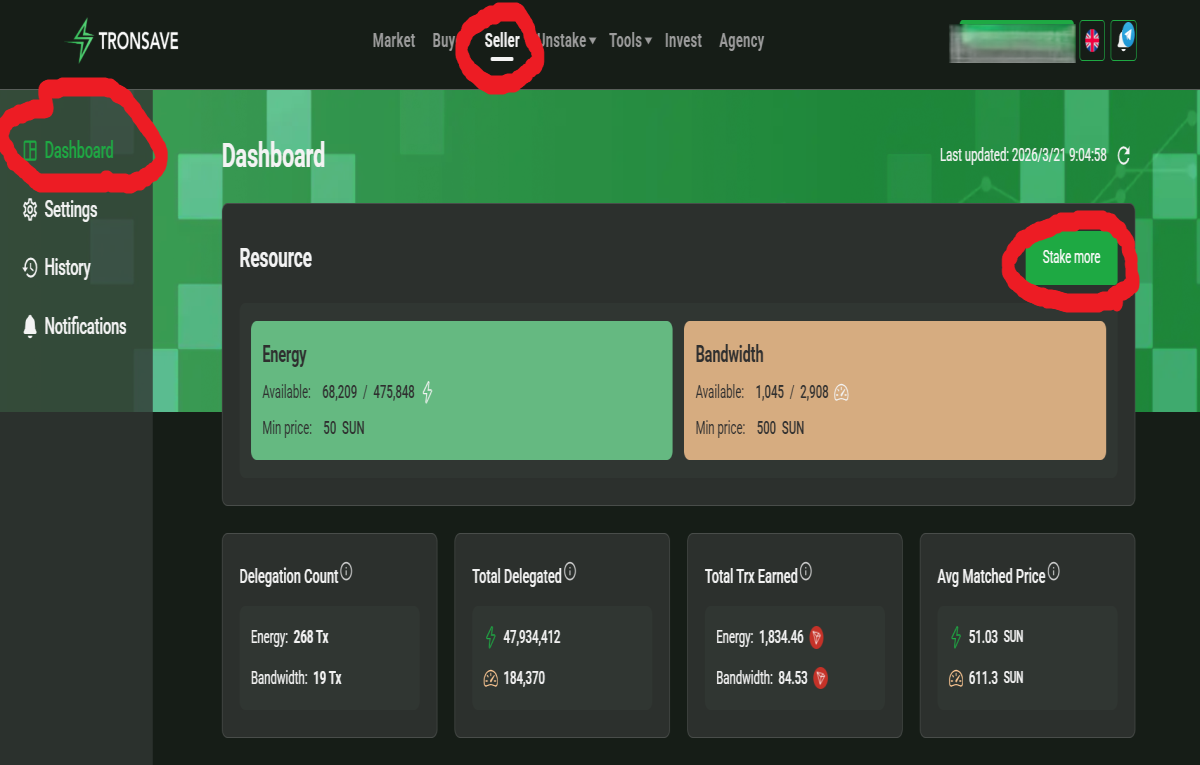Click the Dashboard layout icon in sidebar

tap(29, 150)
